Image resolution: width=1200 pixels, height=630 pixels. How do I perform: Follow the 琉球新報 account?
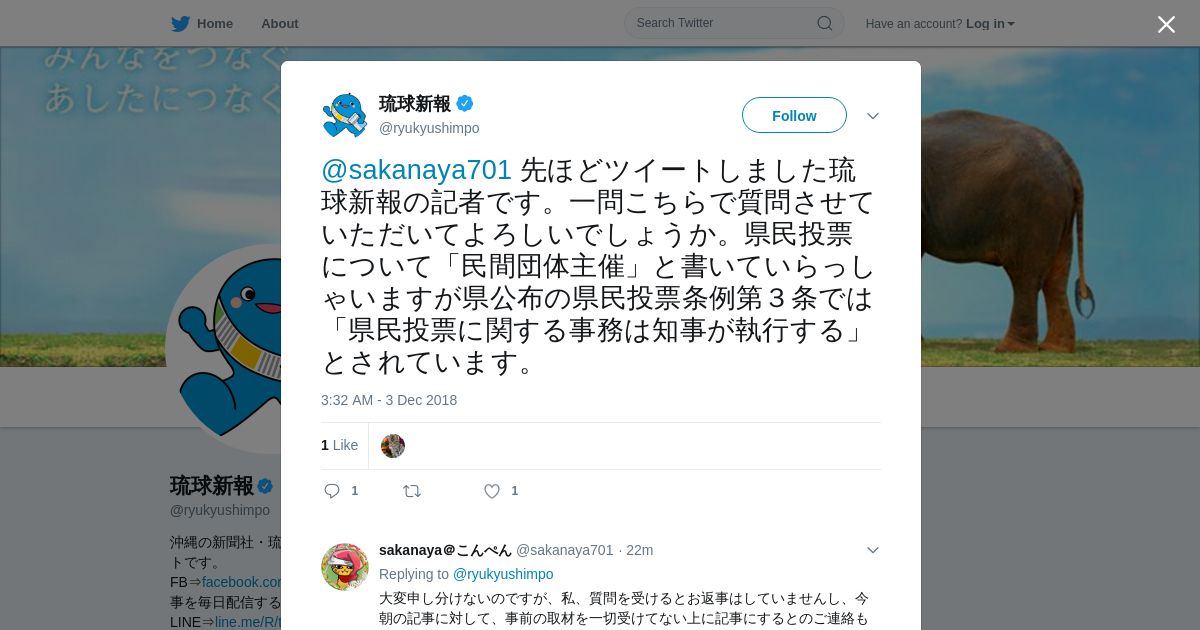click(794, 115)
